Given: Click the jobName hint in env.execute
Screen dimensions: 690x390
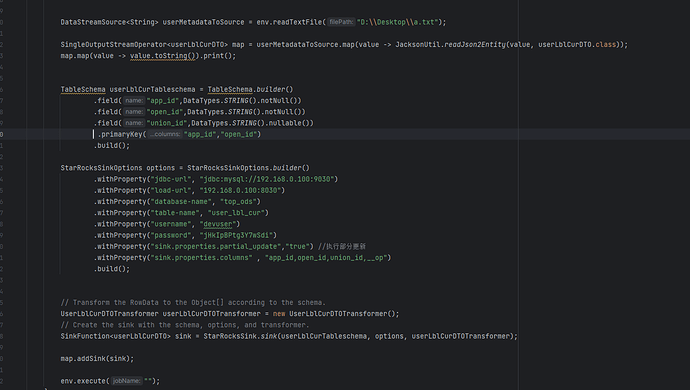Looking at the screenshot, I should click(126, 381).
